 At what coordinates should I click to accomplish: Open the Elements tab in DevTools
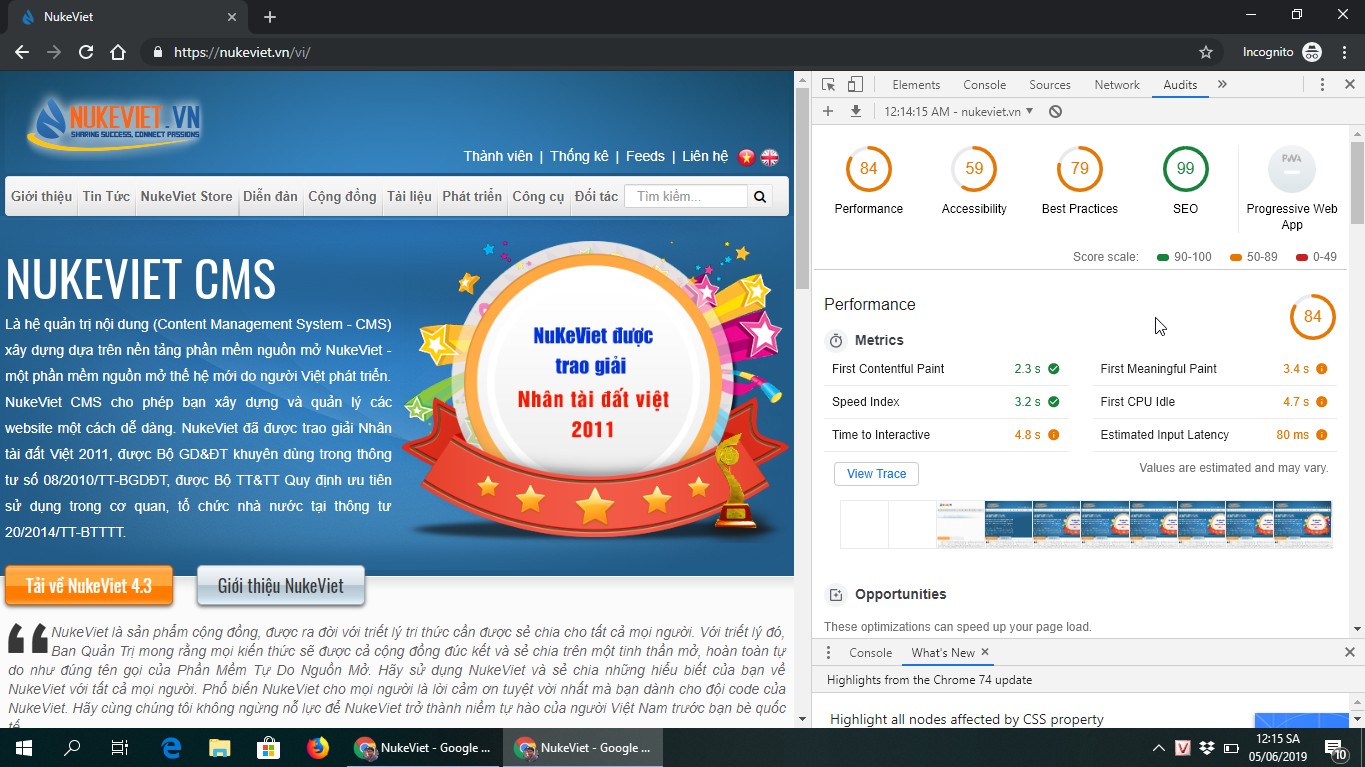[x=916, y=85]
